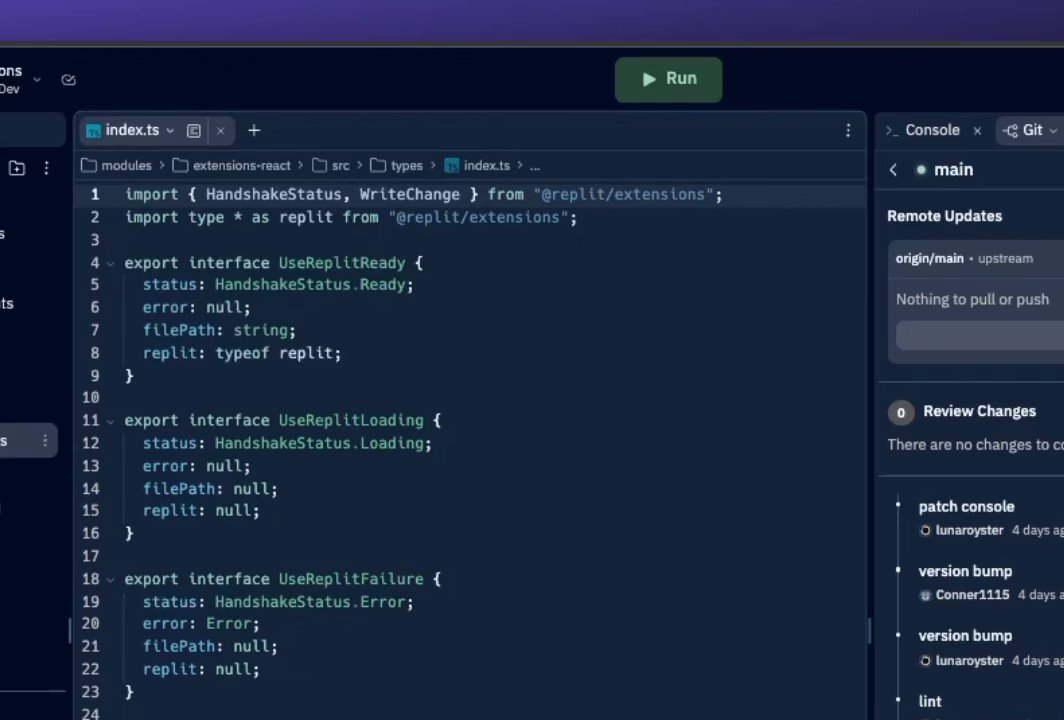Close the index.ts tab

pos(221,131)
